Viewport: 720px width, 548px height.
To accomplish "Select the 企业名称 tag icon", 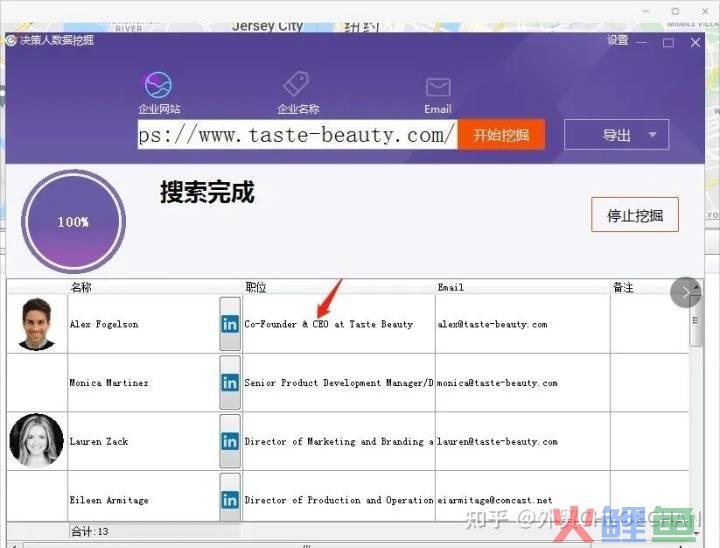I will click(296, 84).
